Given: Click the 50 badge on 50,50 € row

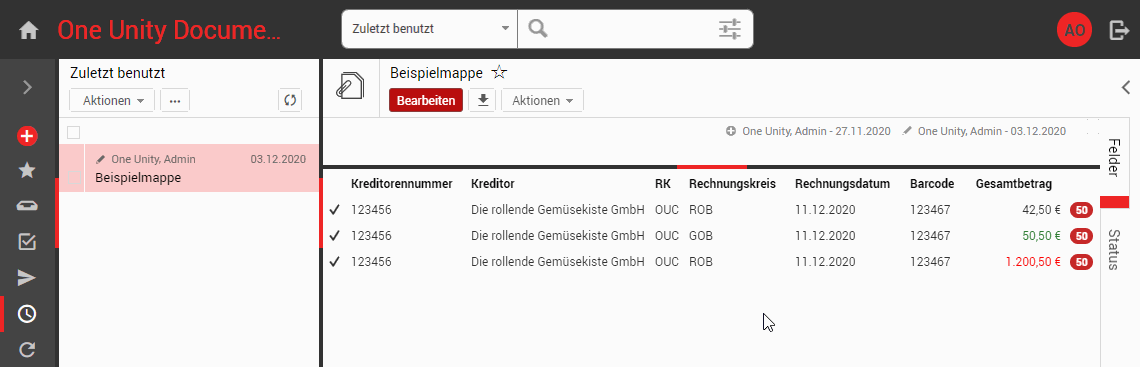Looking at the screenshot, I should pyautogui.click(x=1081, y=235).
